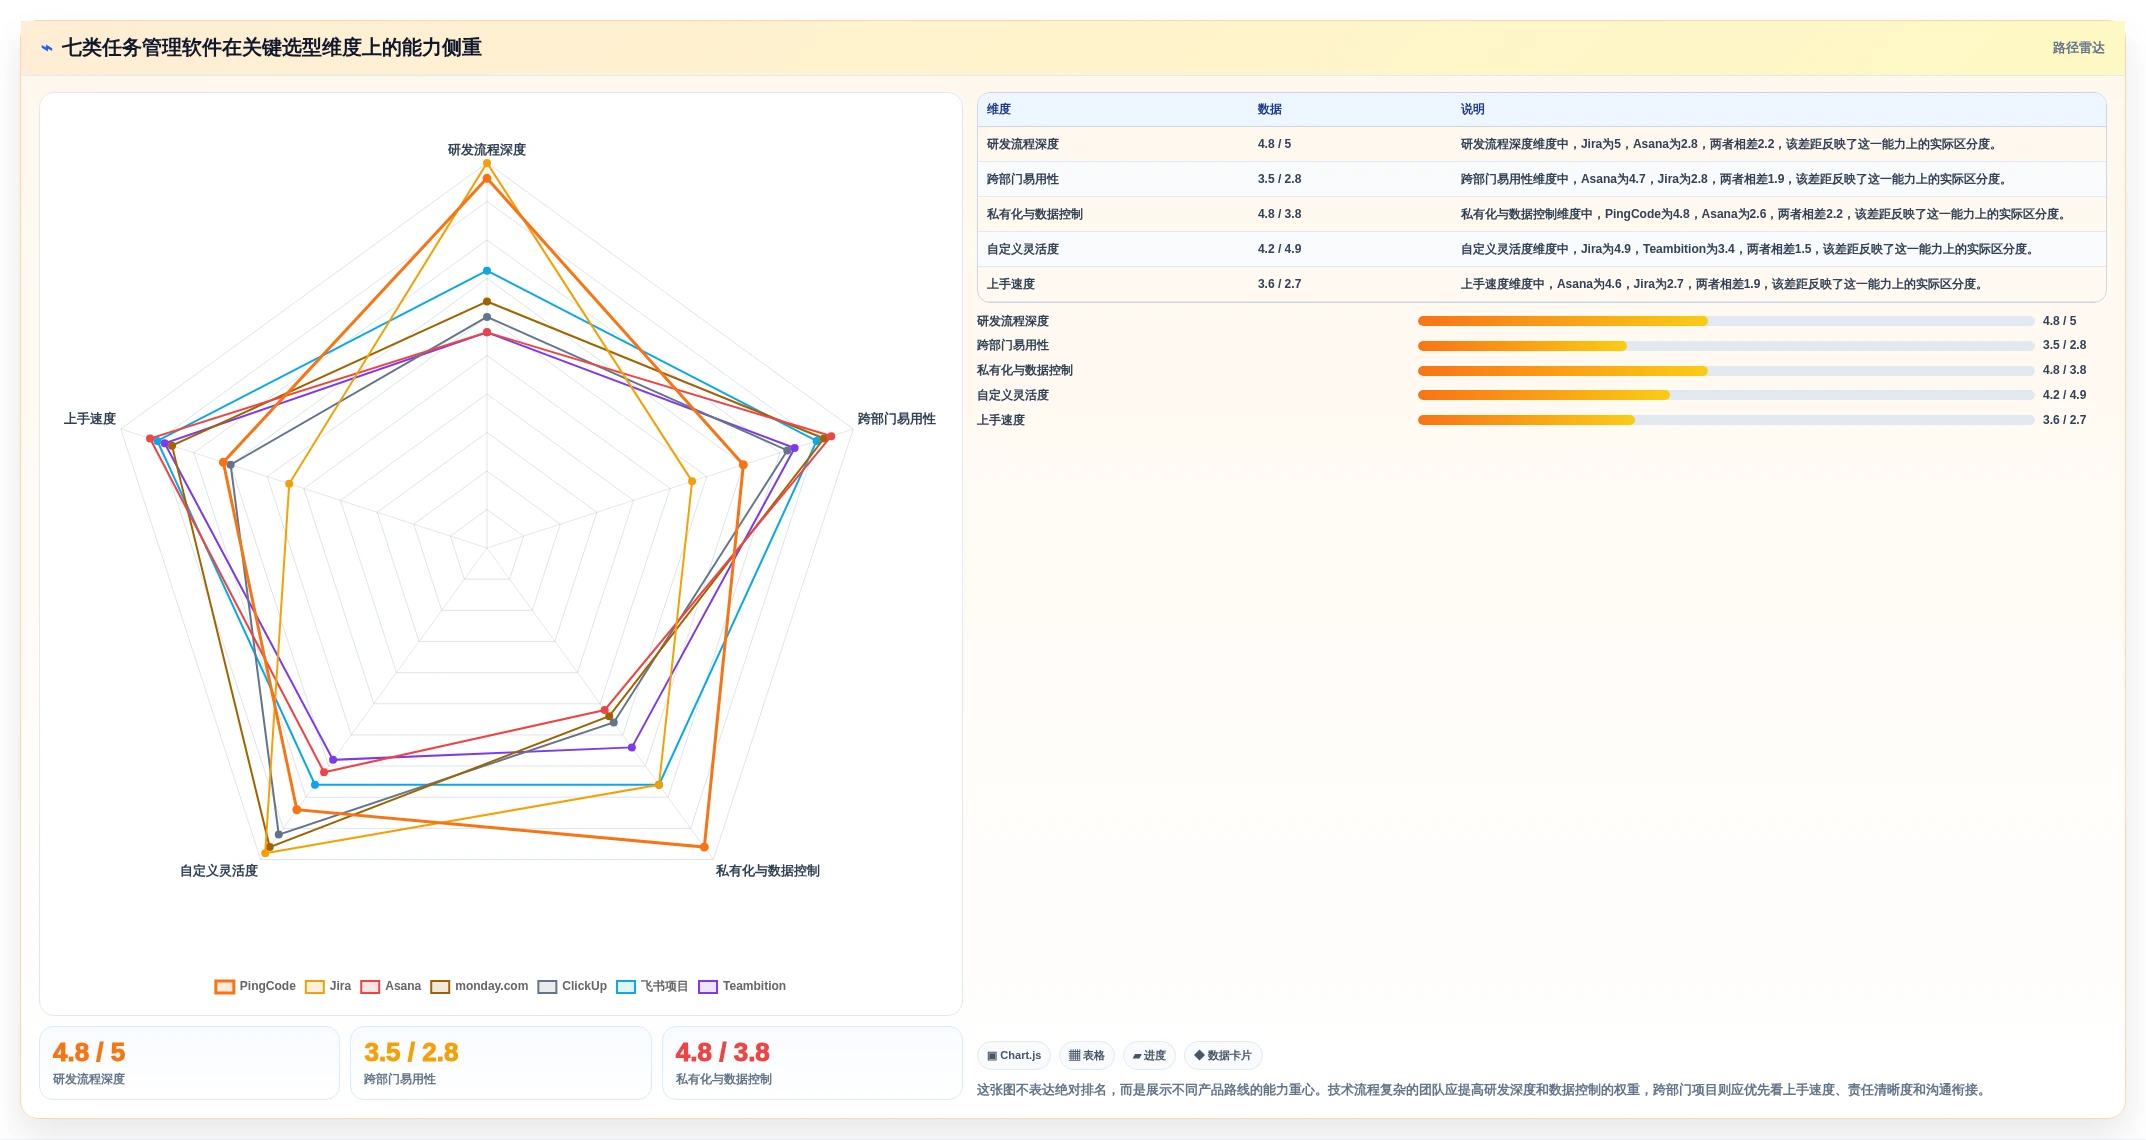The image size is (2146, 1140).
Task: Click the blue icon beside the chart title
Action: pos(47,48)
